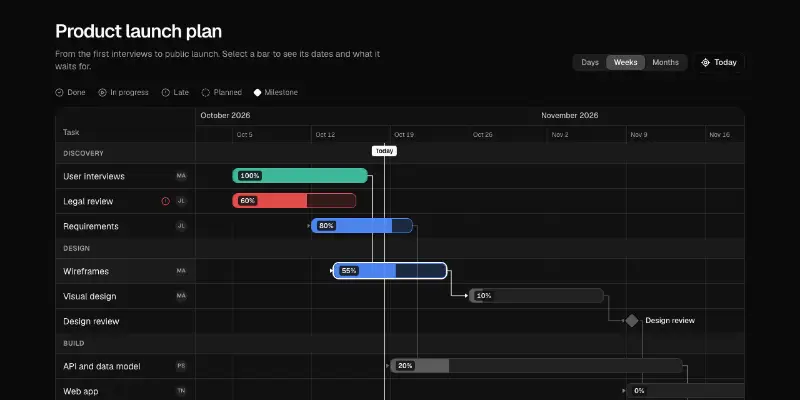This screenshot has height=400, width=800.
Task: Click the November 2026 month label
Action: point(570,115)
